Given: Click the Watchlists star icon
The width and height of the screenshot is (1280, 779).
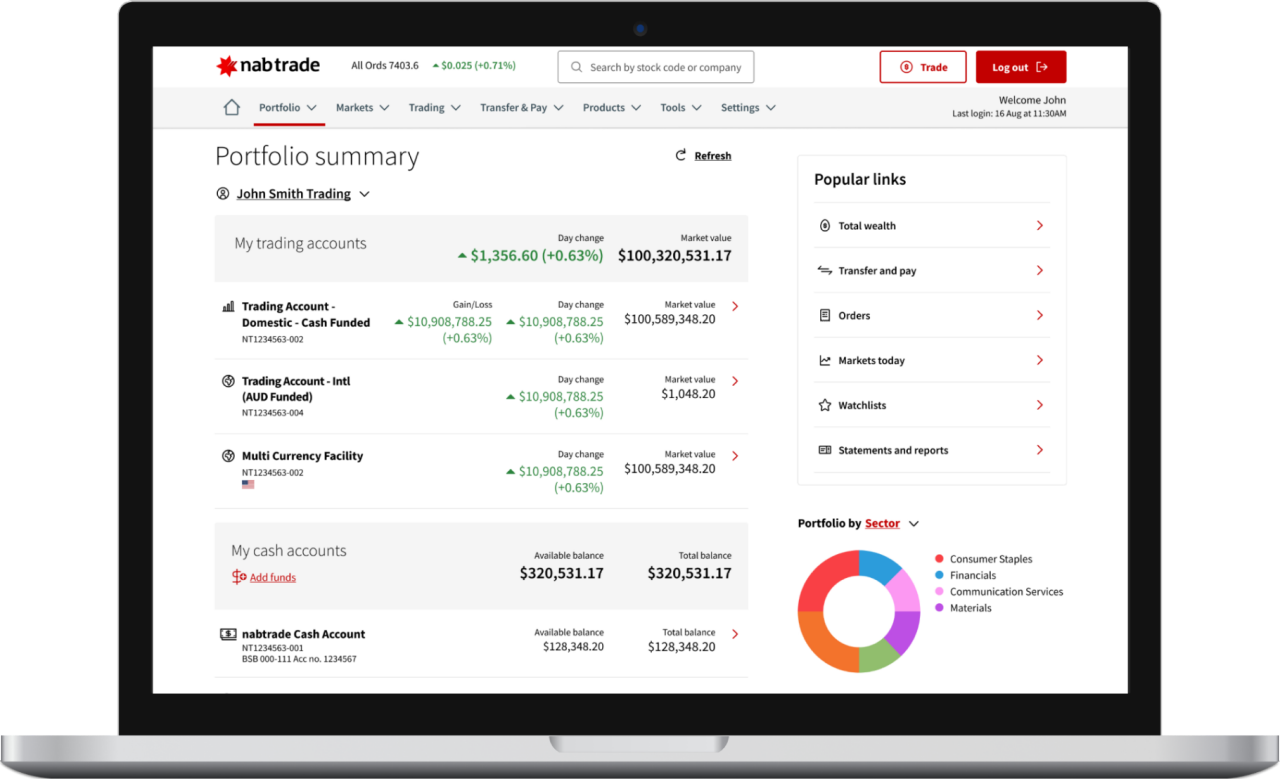Looking at the screenshot, I should point(825,405).
